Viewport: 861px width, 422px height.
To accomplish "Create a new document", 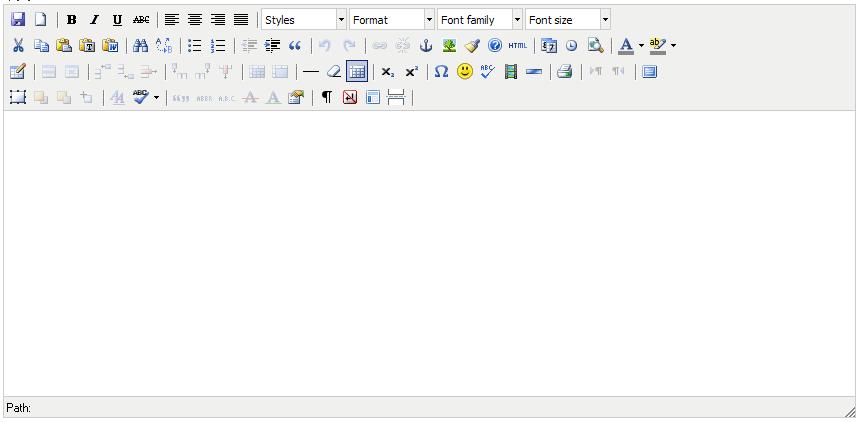I will [41, 20].
